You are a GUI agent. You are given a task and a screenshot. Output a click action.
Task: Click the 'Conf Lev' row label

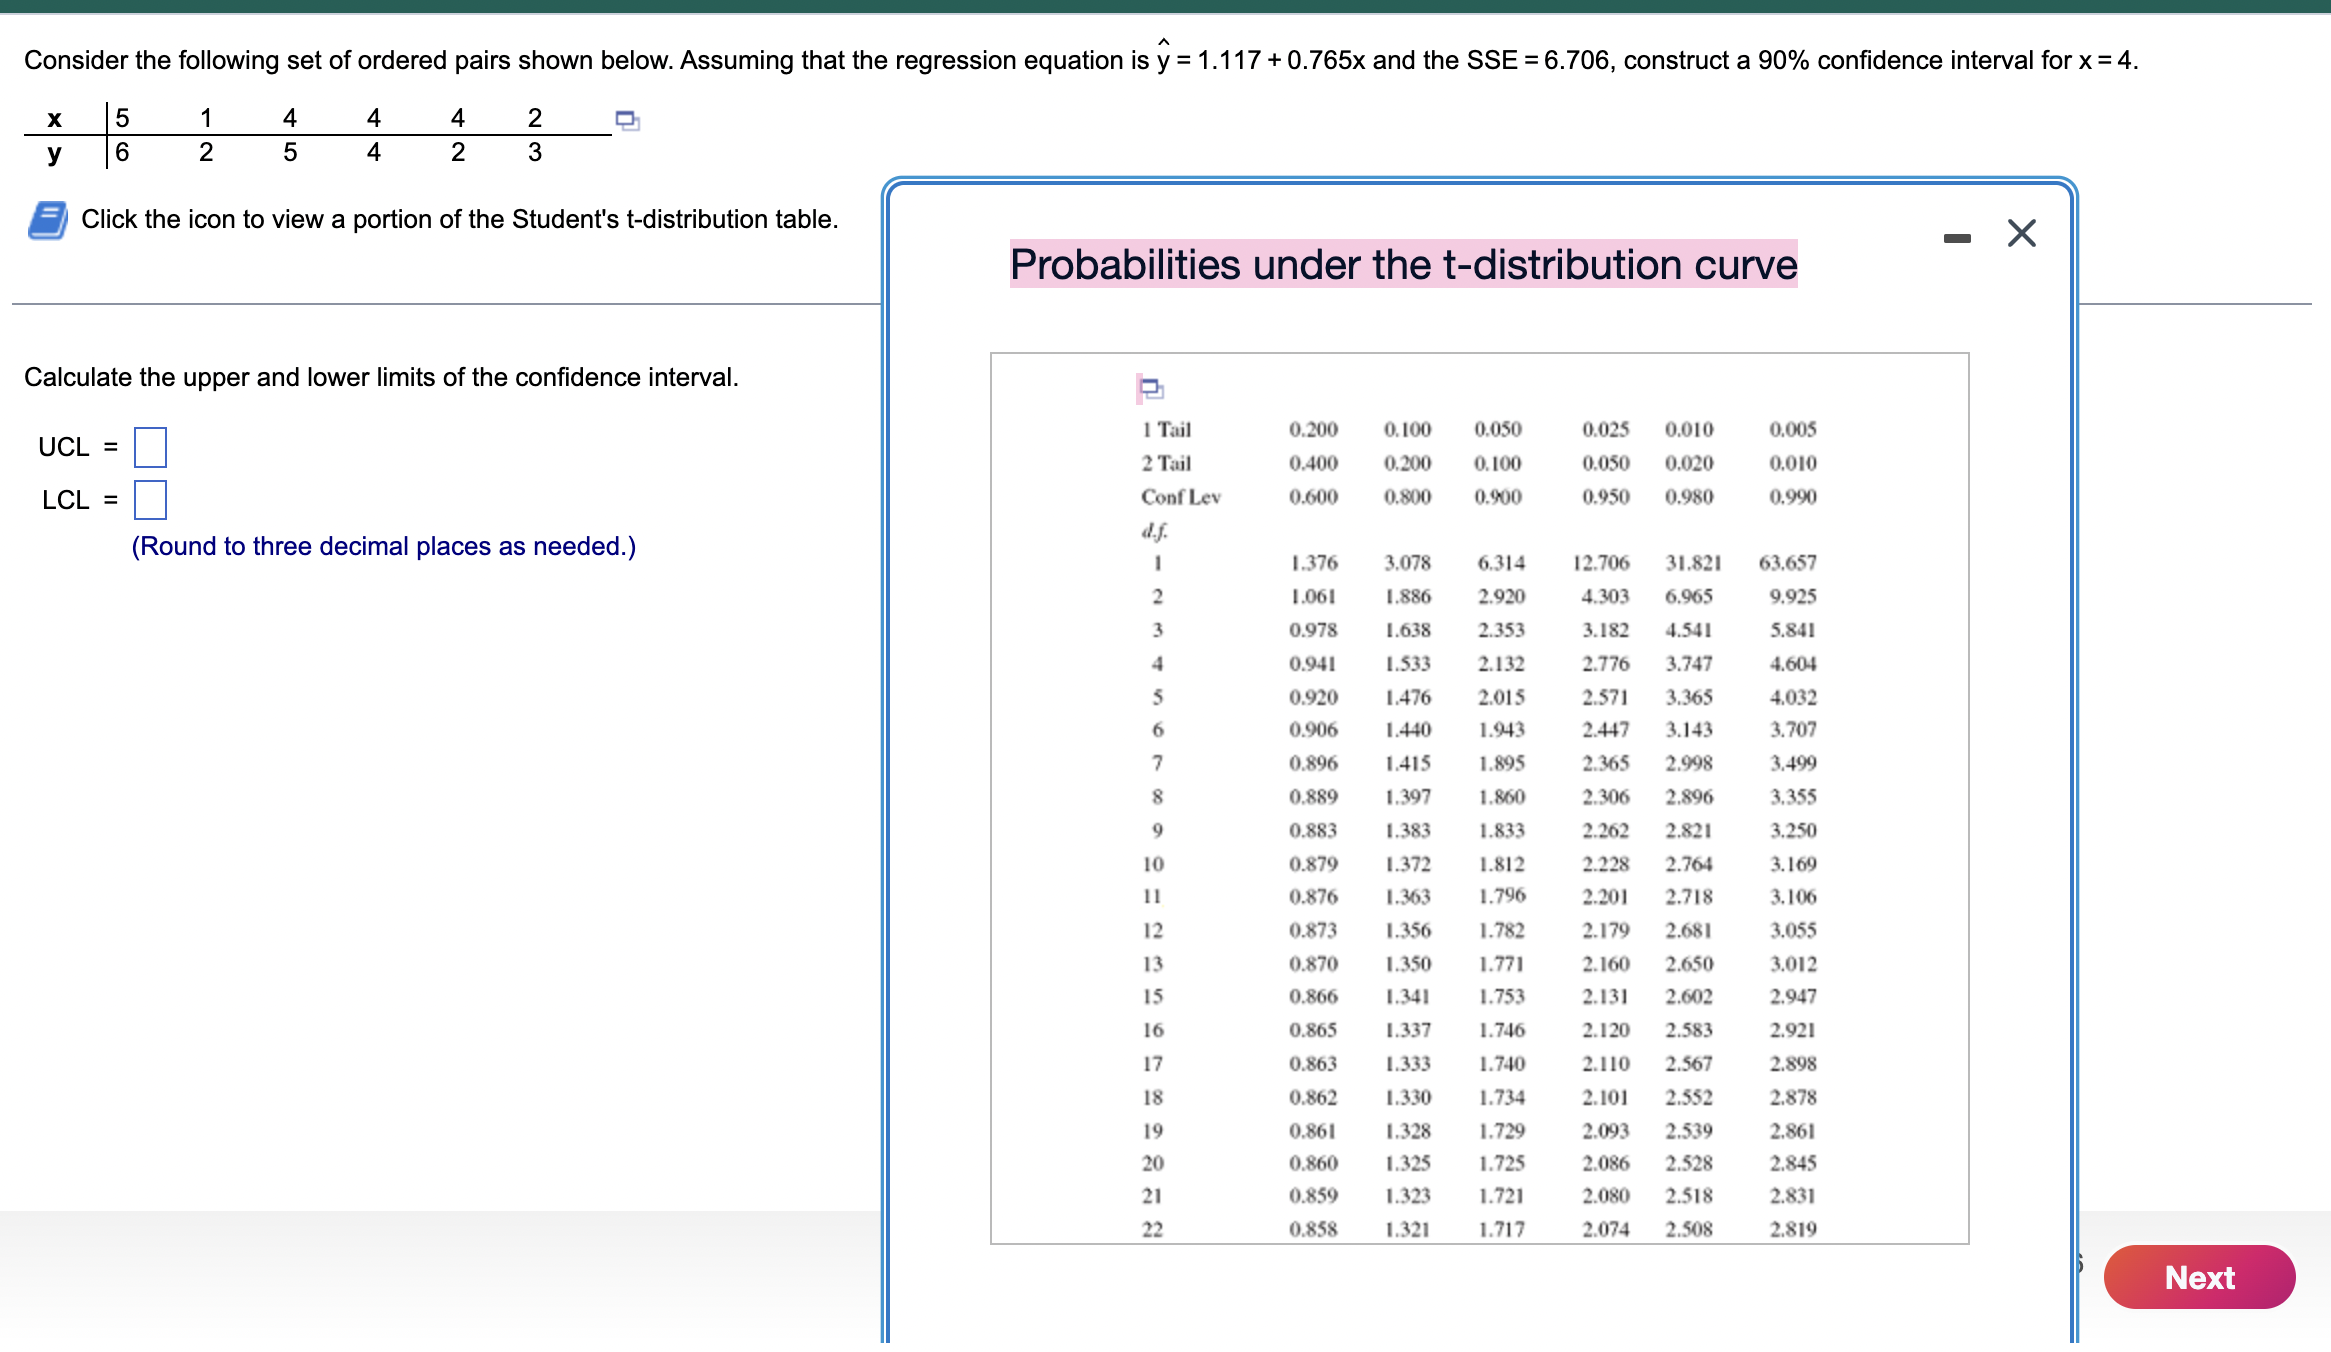(1180, 497)
